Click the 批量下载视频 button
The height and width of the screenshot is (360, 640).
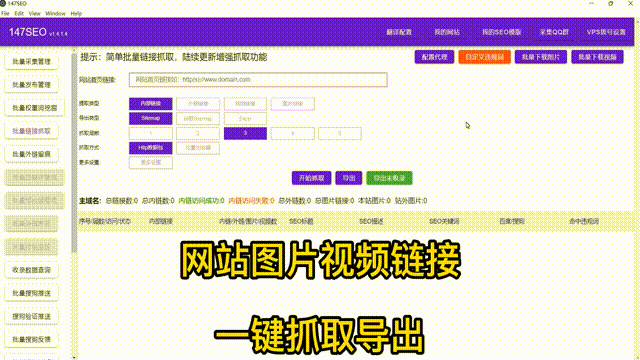pos(597,57)
